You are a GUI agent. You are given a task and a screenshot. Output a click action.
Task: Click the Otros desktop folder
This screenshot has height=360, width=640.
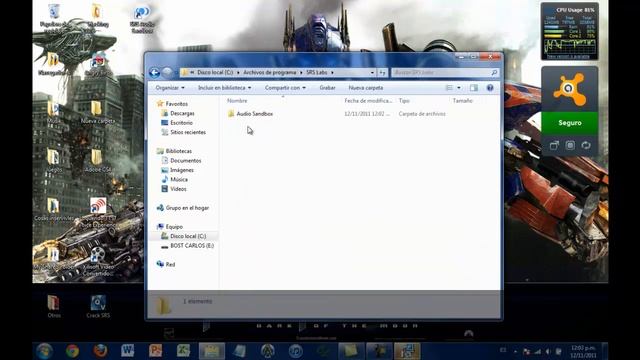coord(53,307)
